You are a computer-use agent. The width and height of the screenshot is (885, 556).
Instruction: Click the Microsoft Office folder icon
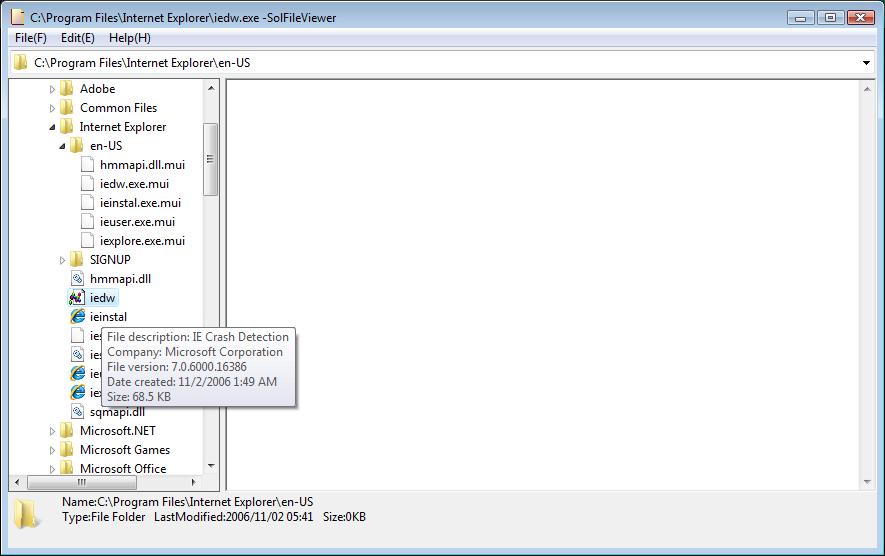click(x=67, y=469)
